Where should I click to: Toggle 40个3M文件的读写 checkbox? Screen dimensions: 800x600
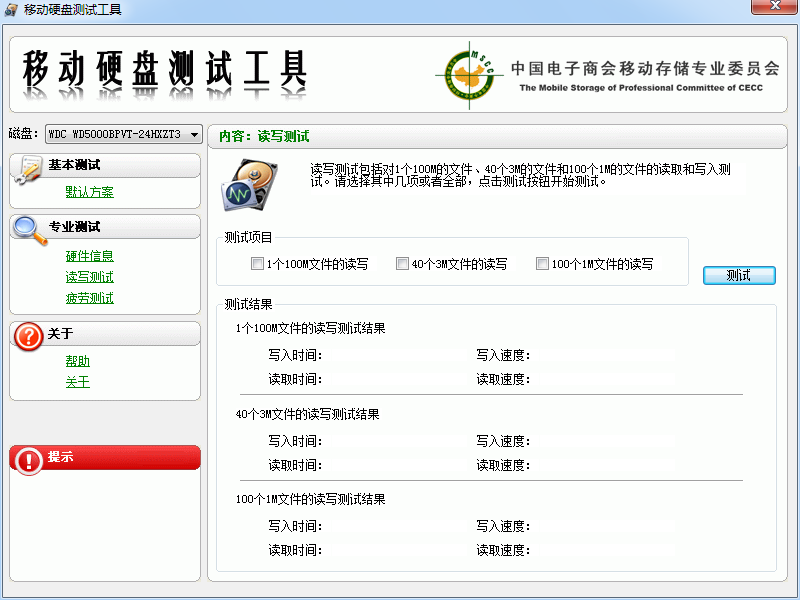click(x=402, y=264)
